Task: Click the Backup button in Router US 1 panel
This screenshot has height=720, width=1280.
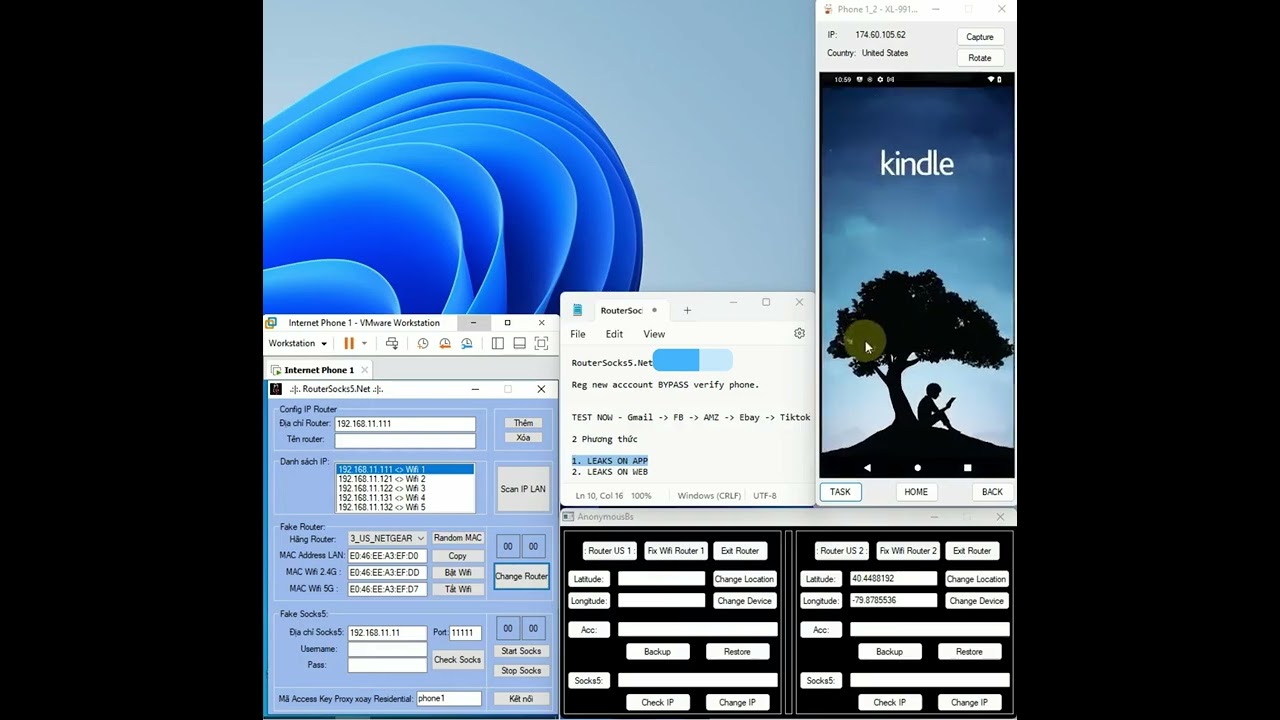Action: point(657,652)
